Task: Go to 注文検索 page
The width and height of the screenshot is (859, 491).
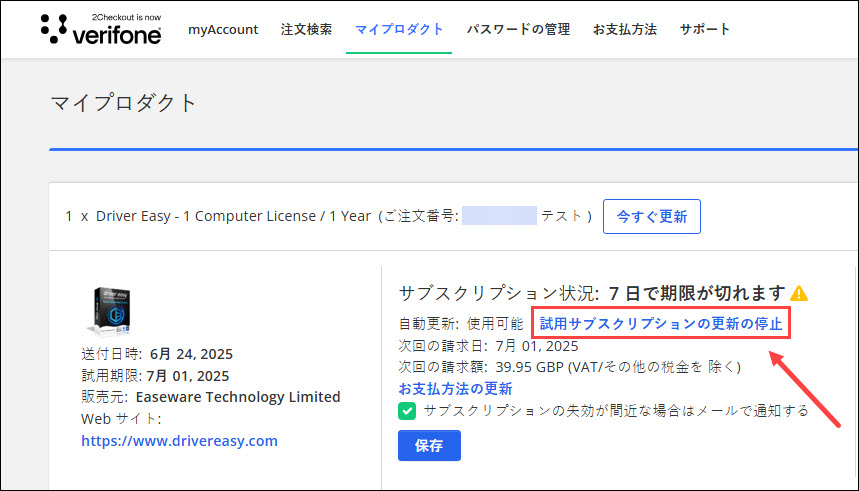Action: tap(306, 29)
